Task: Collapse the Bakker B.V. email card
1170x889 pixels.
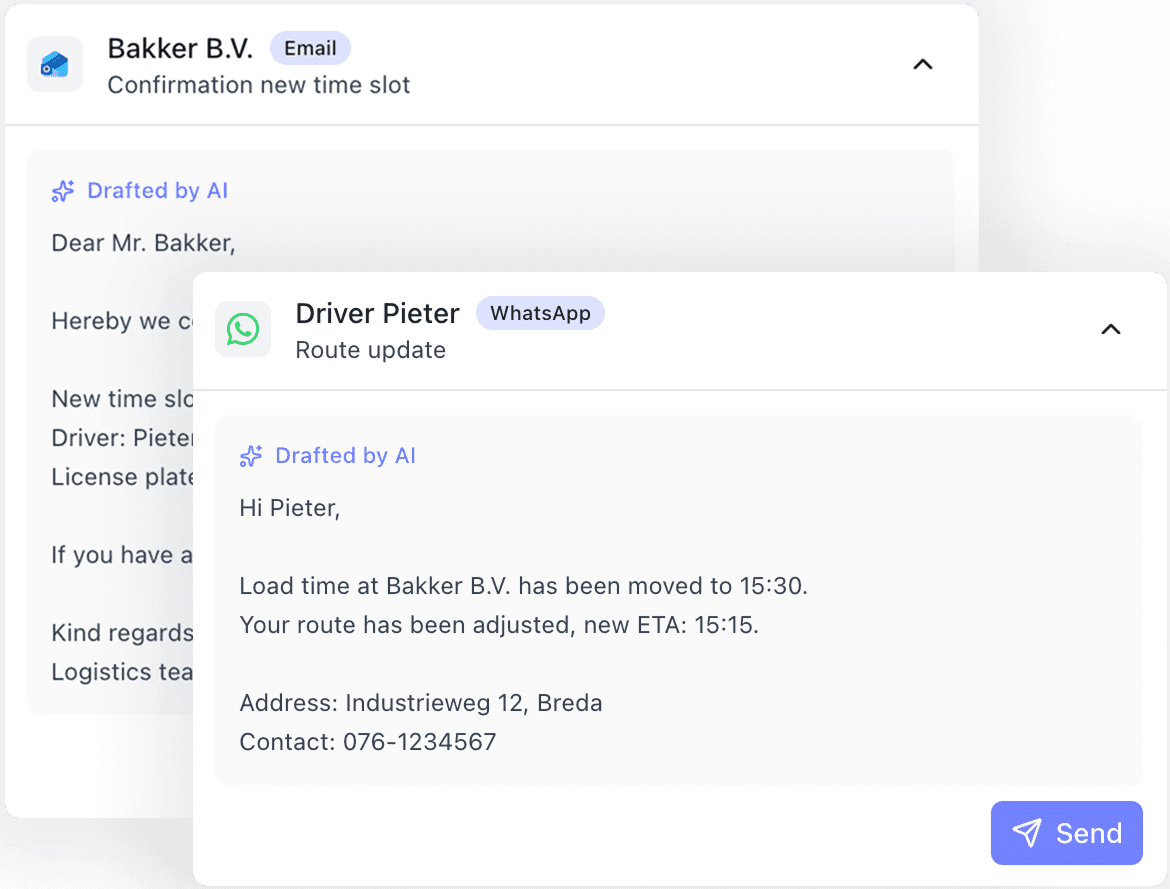Action: pos(923,64)
